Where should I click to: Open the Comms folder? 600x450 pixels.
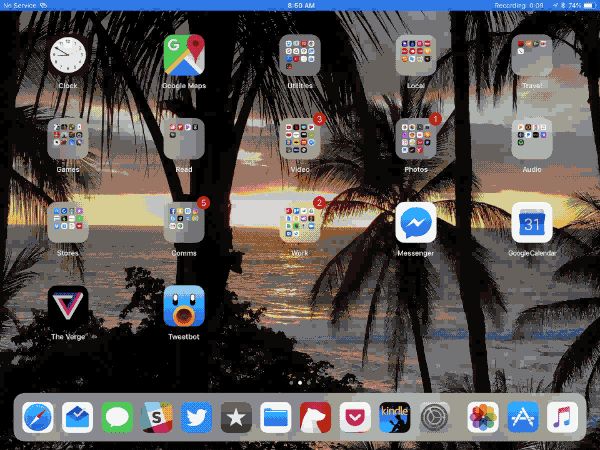point(184,222)
